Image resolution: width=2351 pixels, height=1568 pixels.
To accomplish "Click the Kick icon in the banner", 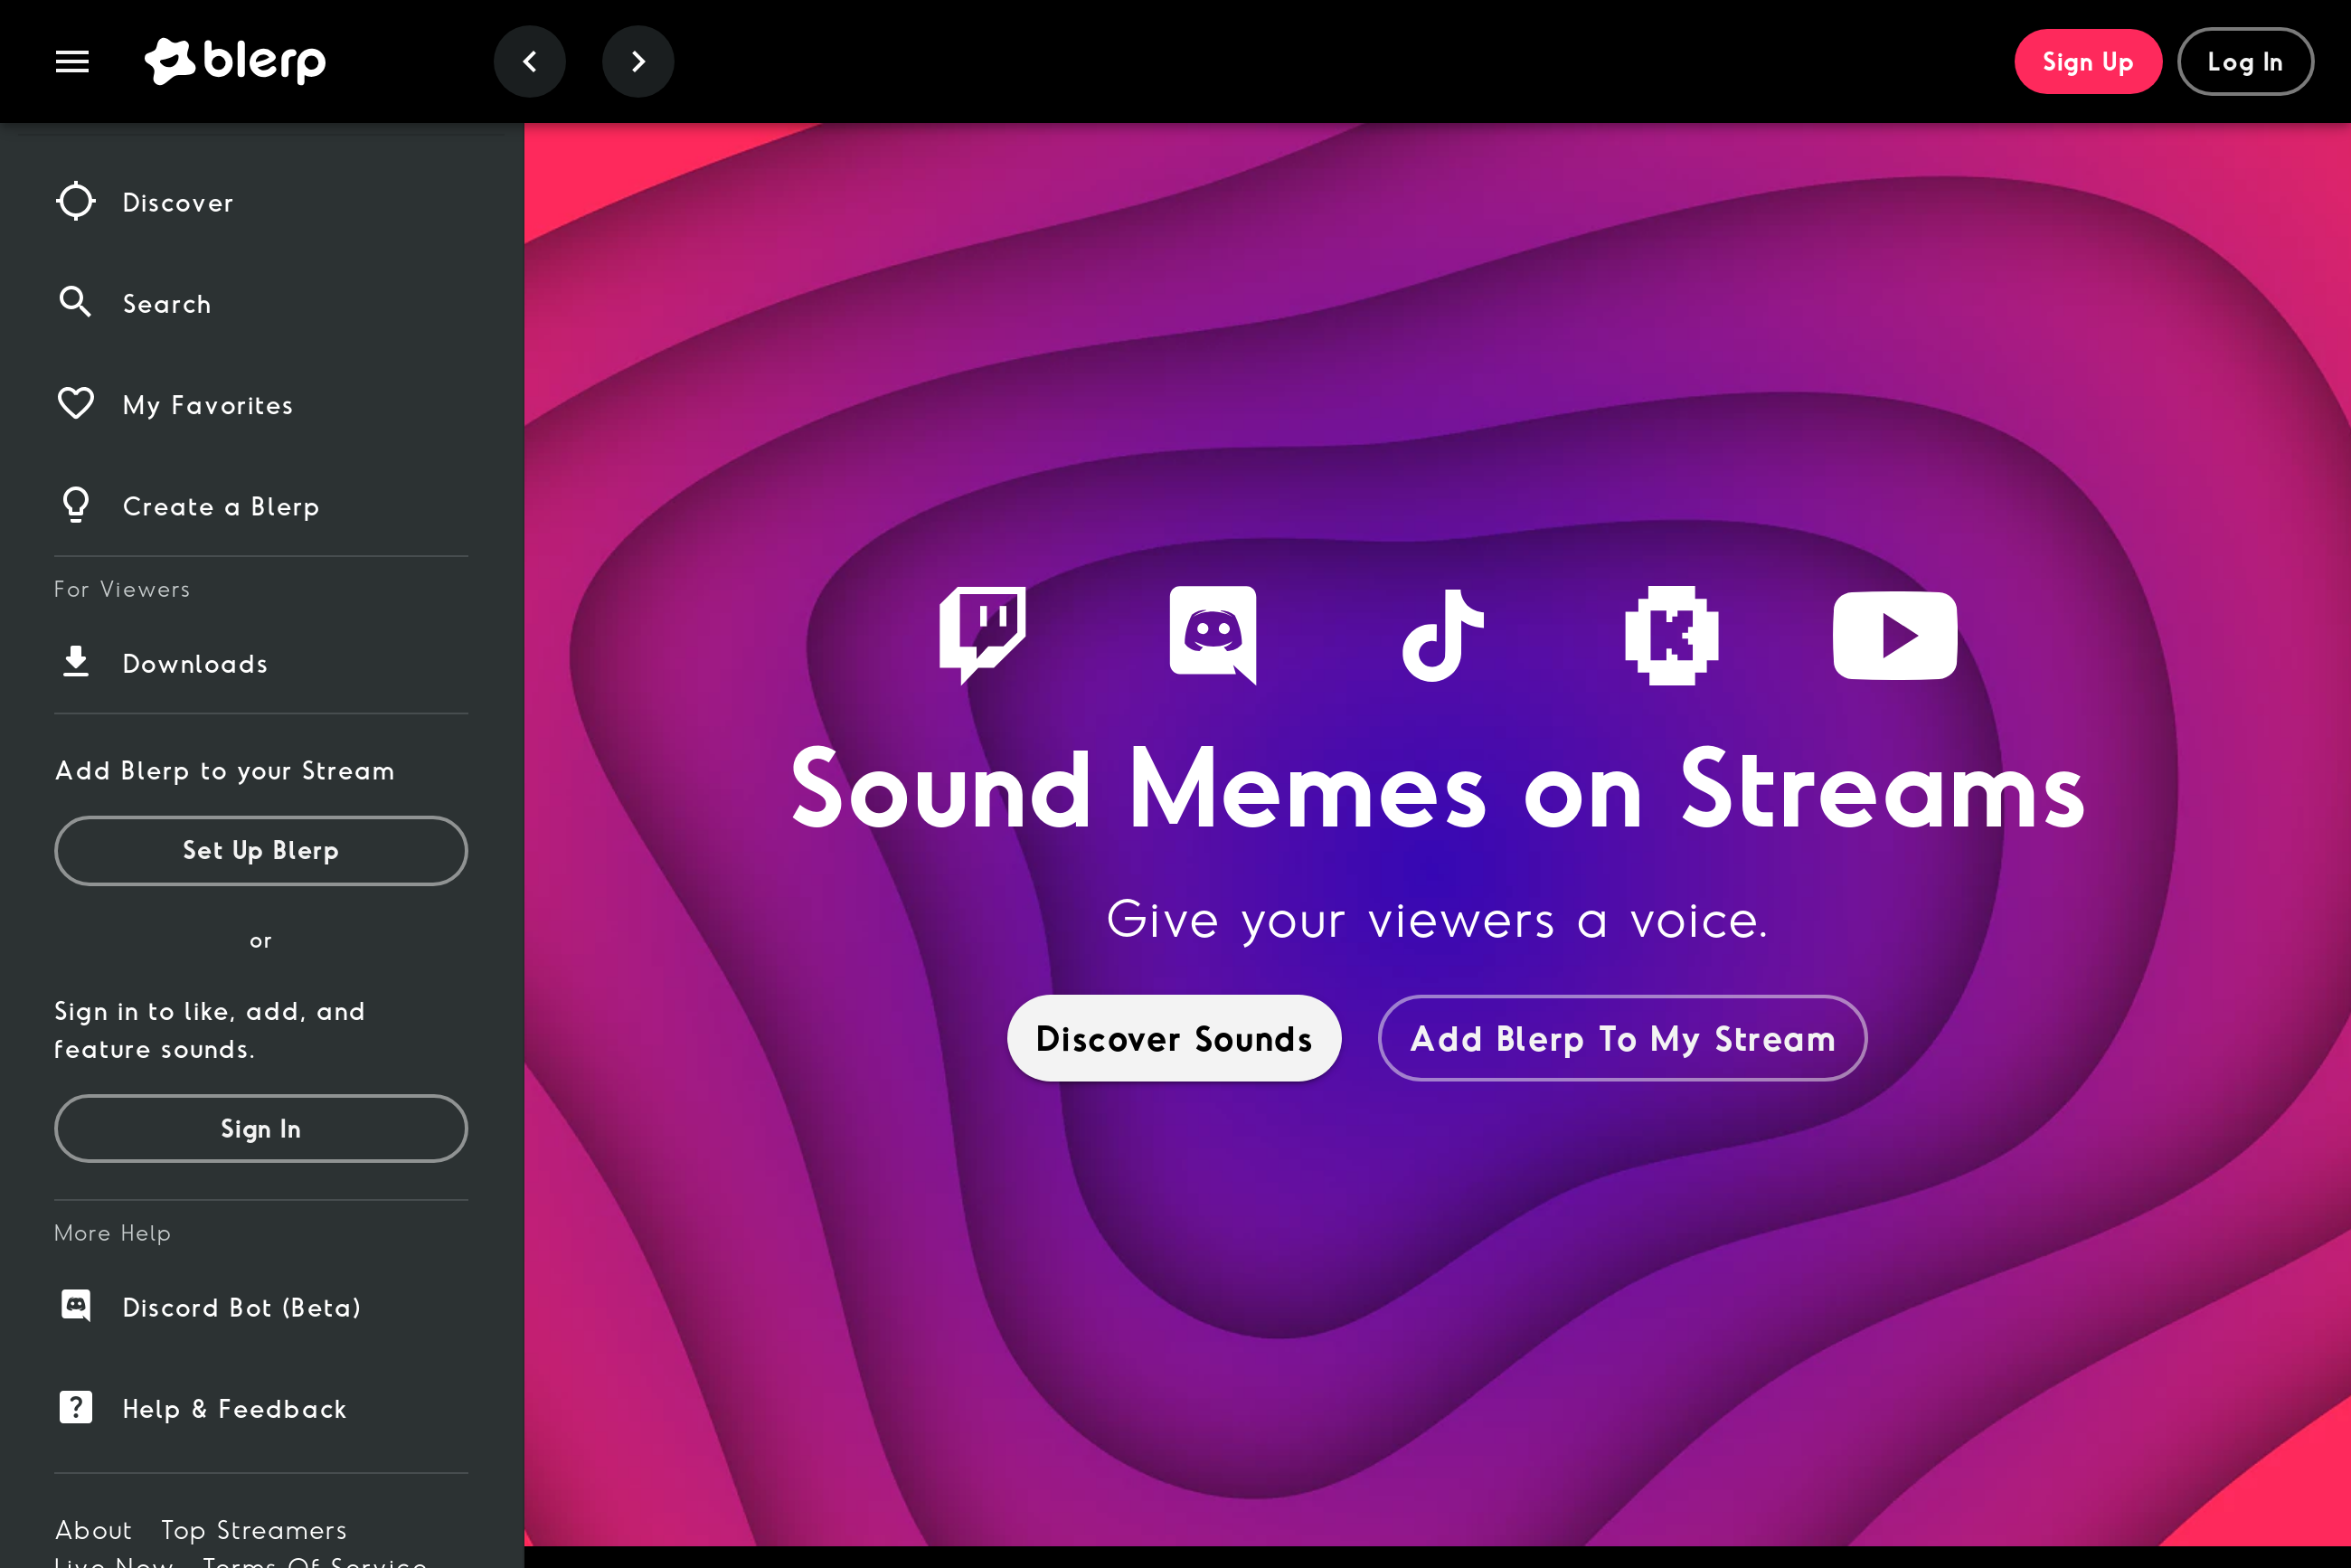I will tap(1671, 634).
